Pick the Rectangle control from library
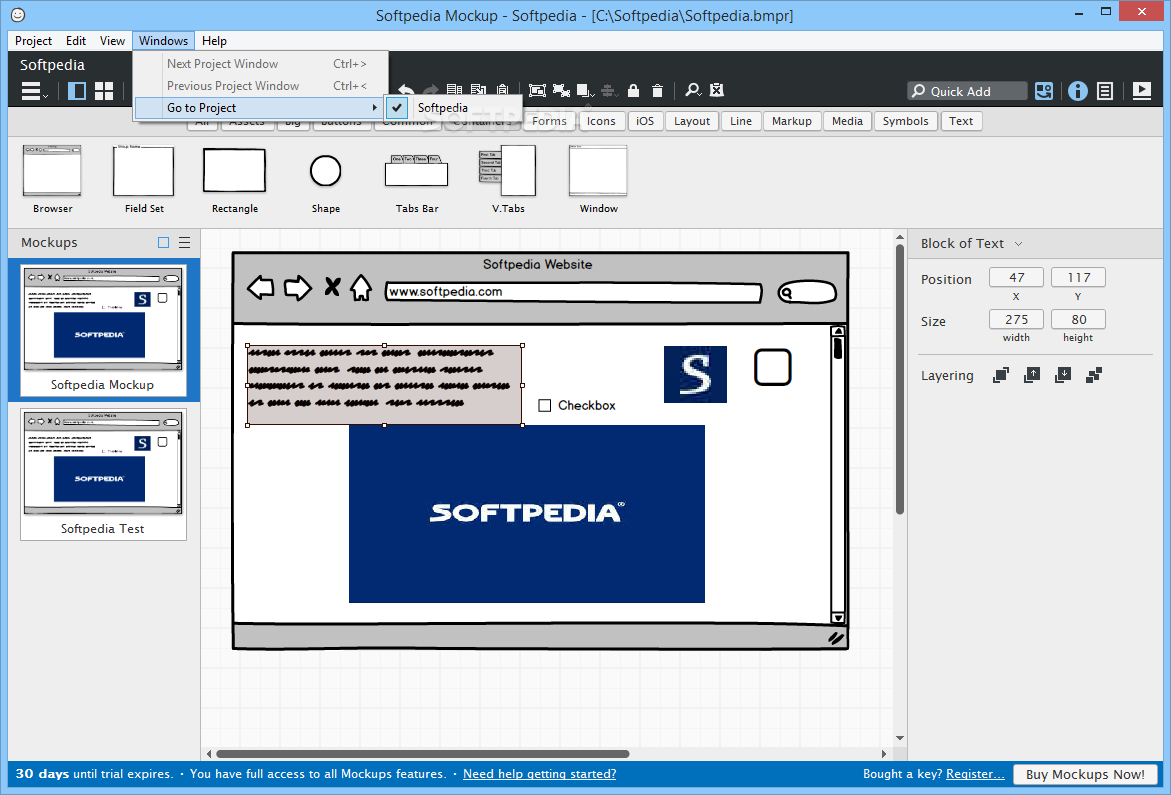1171x795 pixels. pos(234,180)
